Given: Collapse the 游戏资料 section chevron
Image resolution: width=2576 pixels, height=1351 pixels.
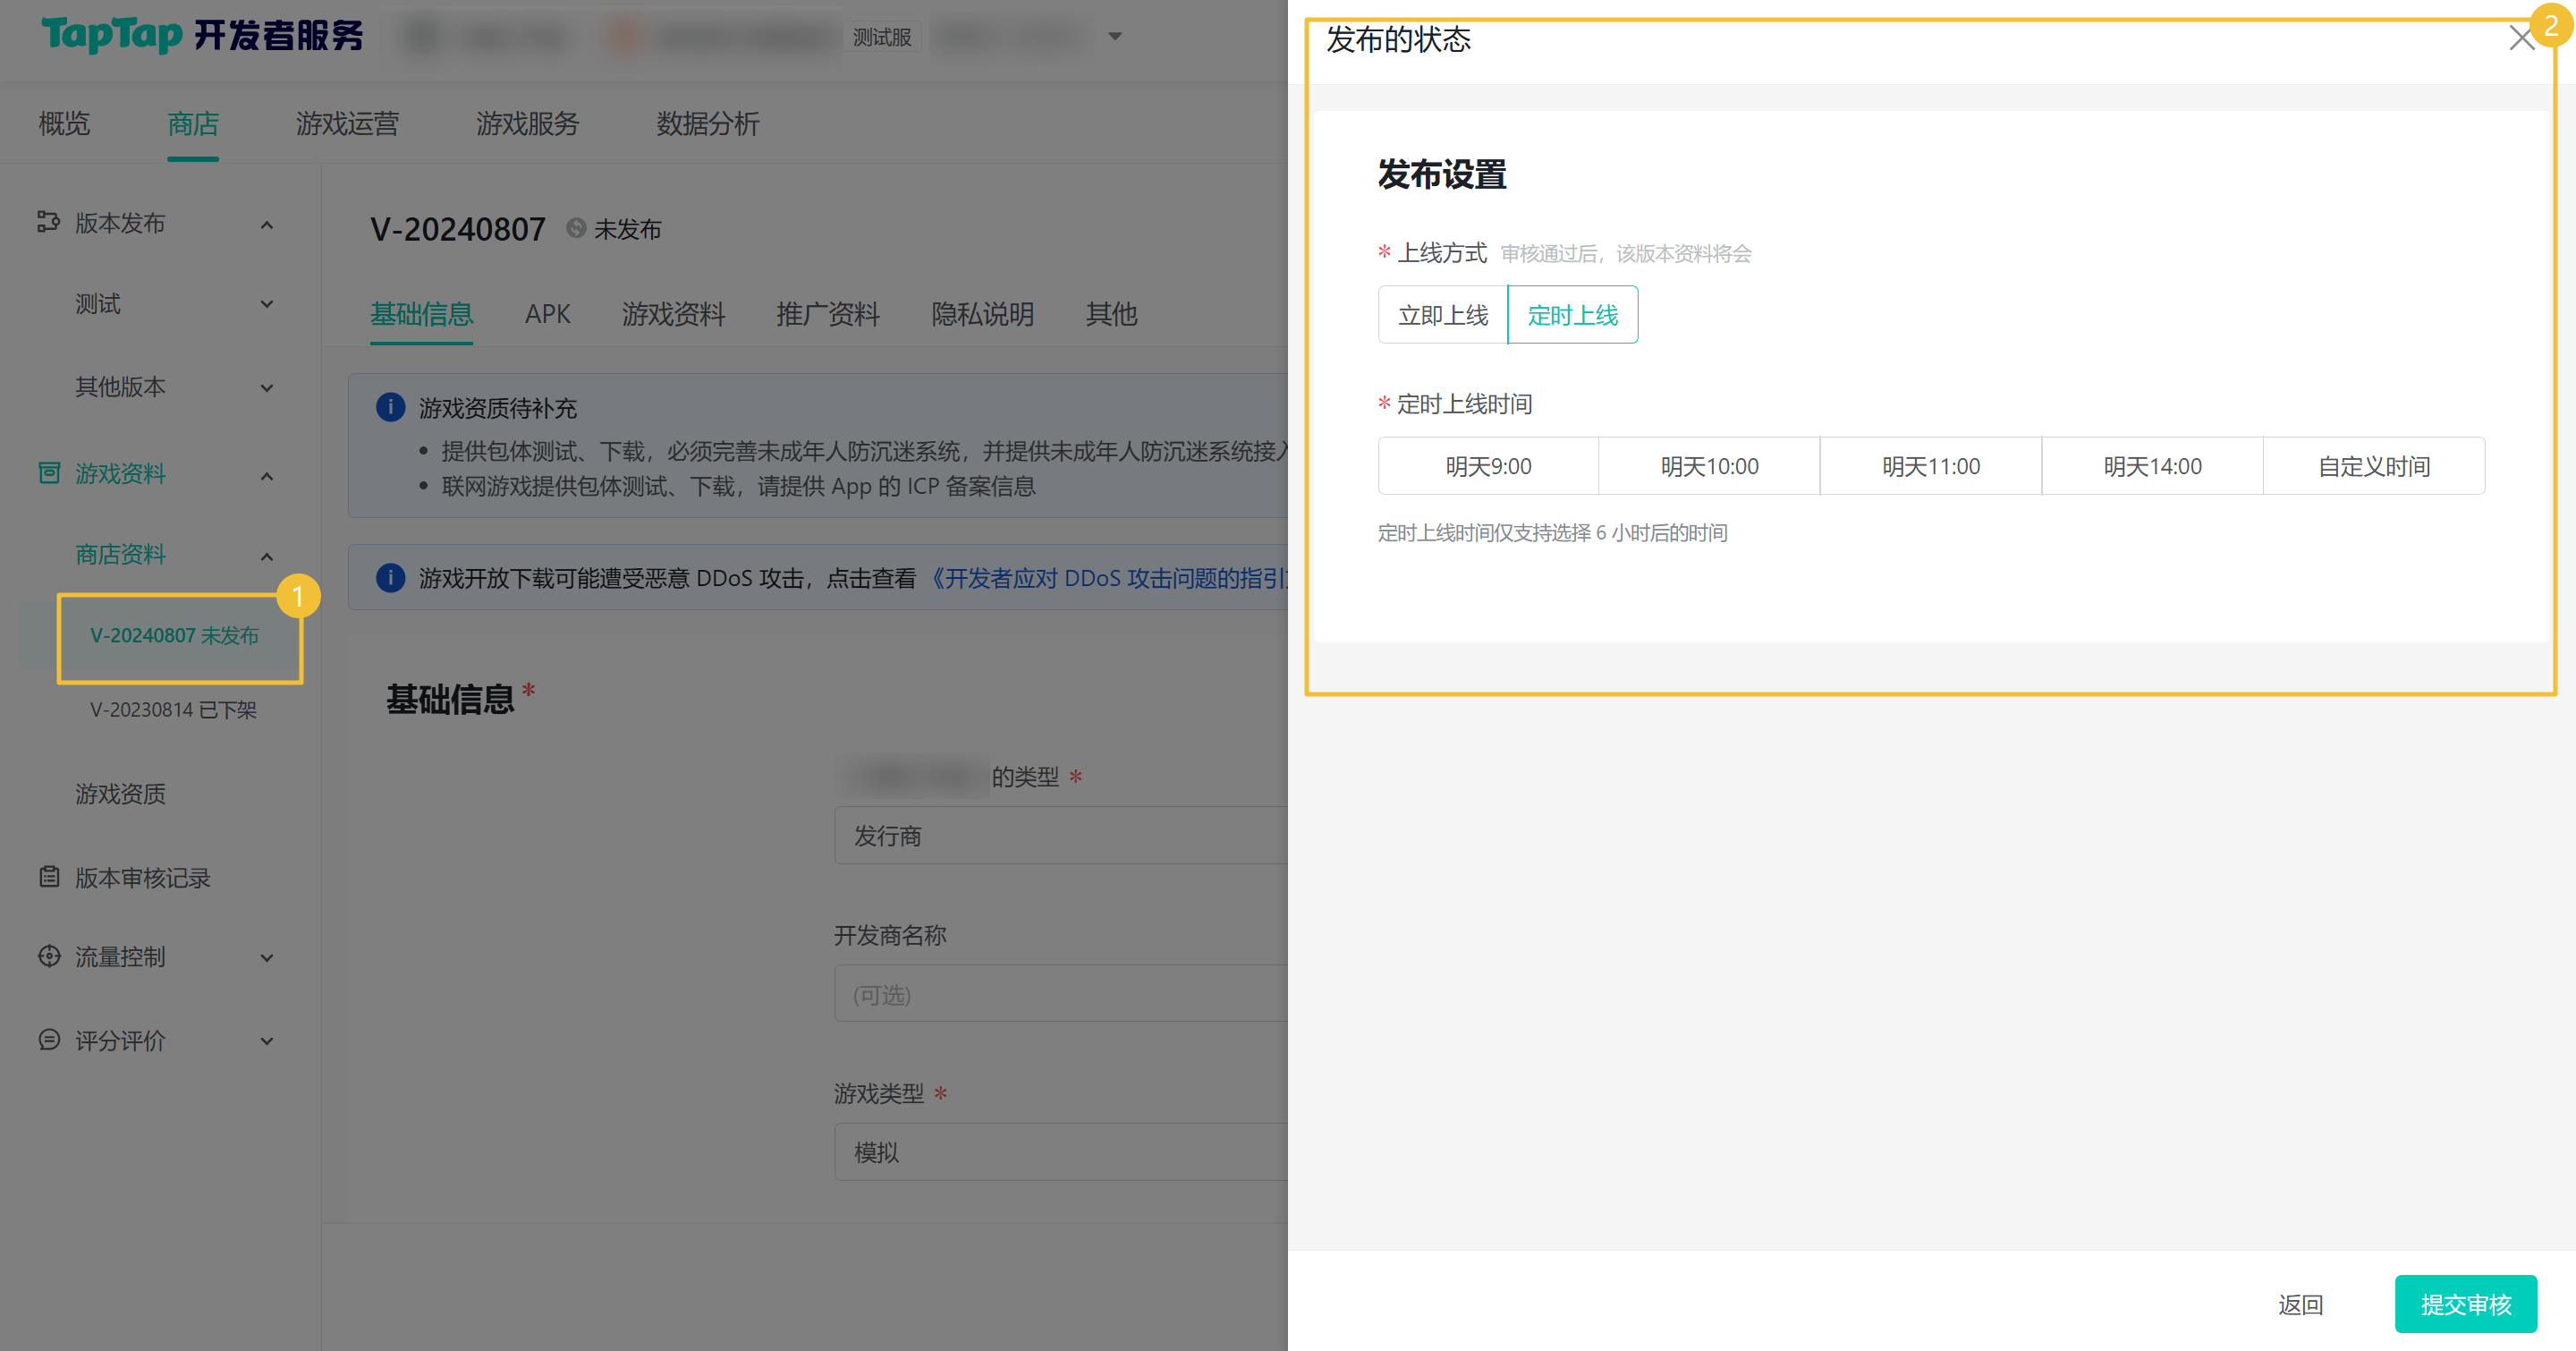Looking at the screenshot, I should point(267,476).
